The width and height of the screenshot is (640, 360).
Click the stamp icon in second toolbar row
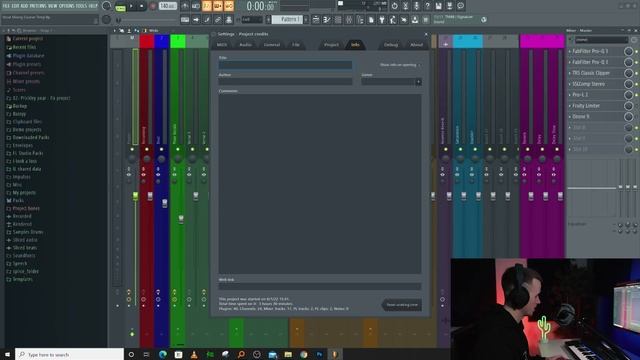229,19
